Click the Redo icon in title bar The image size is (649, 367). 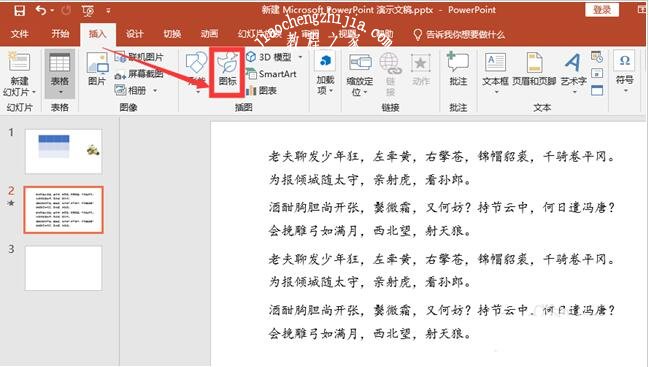click(x=66, y=10)
